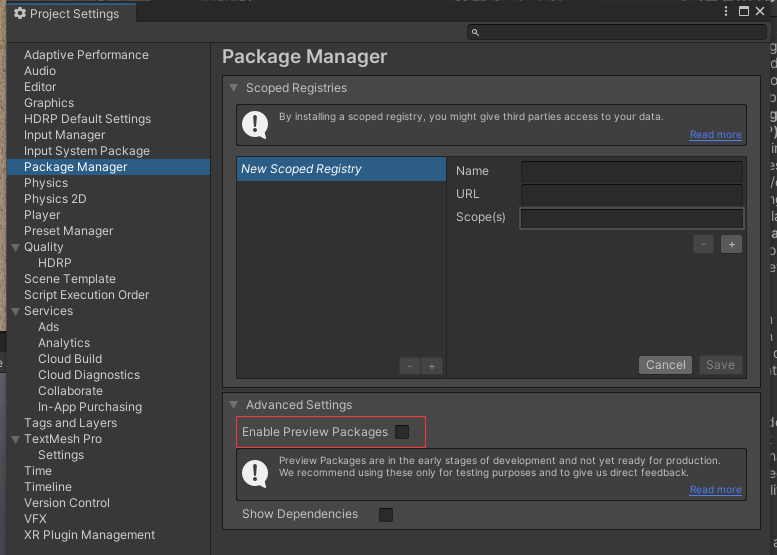Image resolution: width=777 pixels, height=555 pixels.
Task: Remove selected registry with minus button
Action: tap(410, 366)
